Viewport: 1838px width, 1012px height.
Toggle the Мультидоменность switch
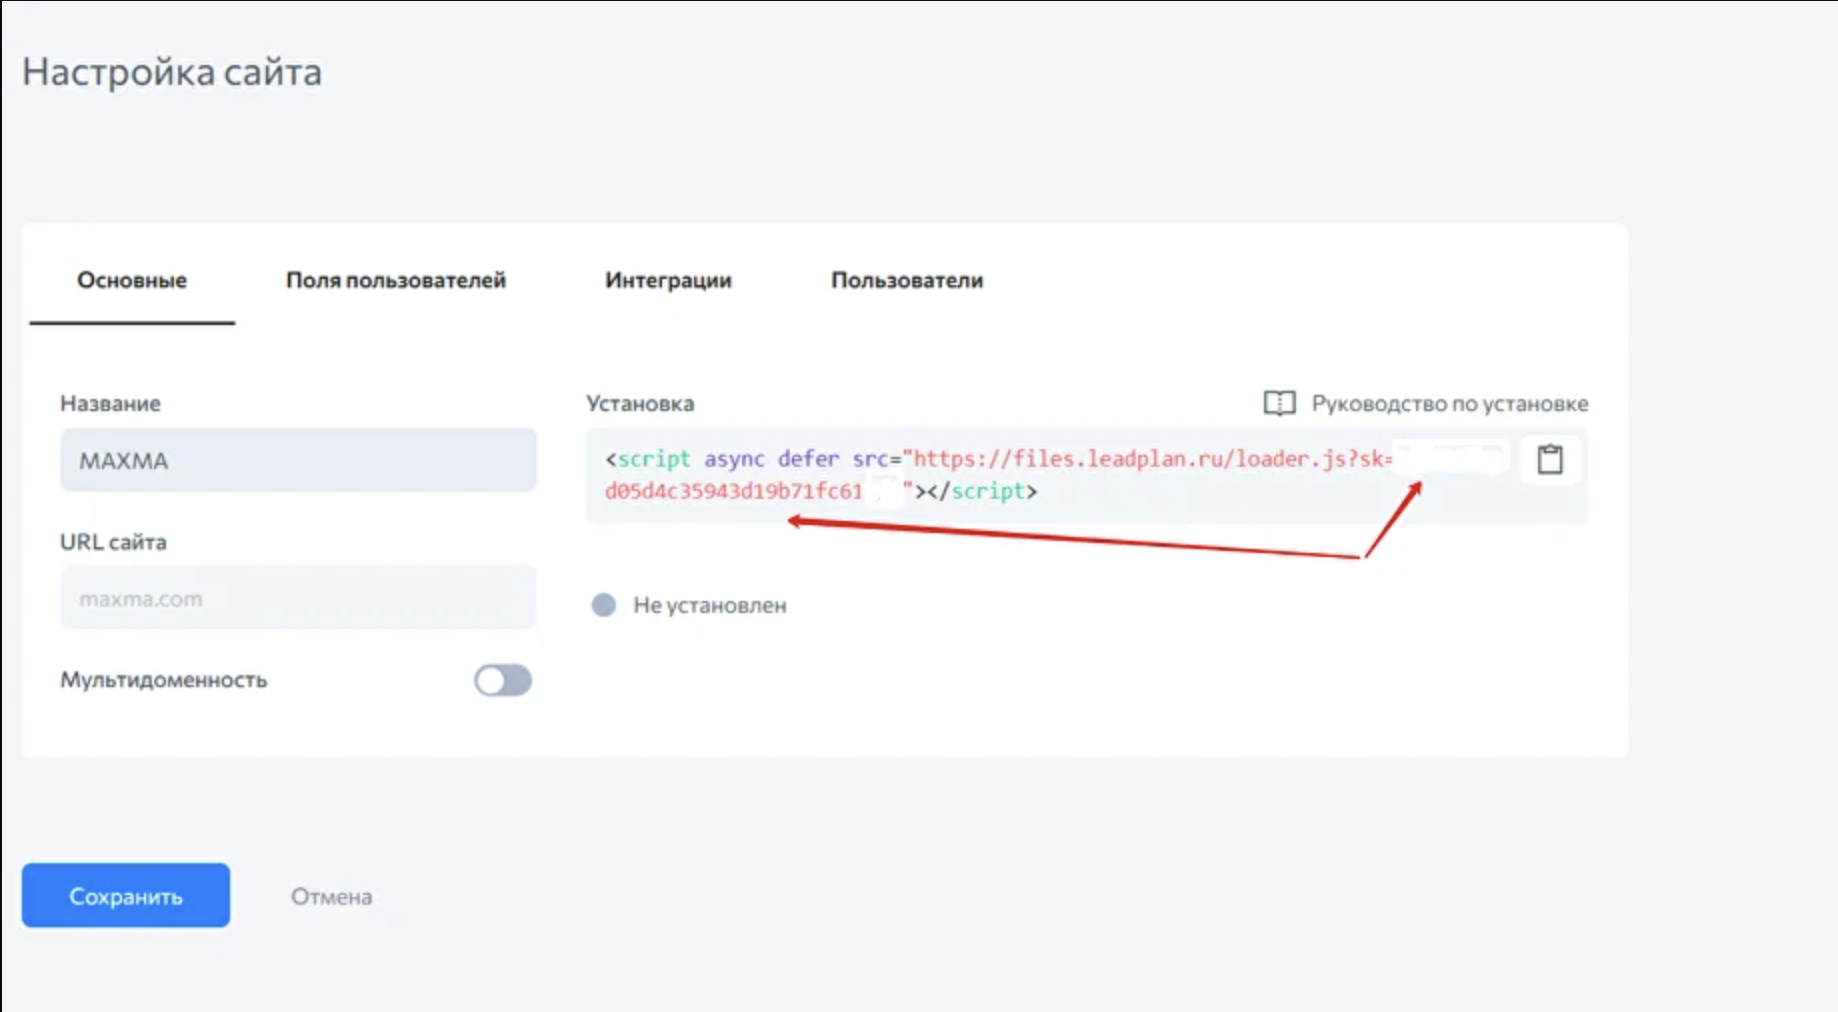(x=503, y=681)
